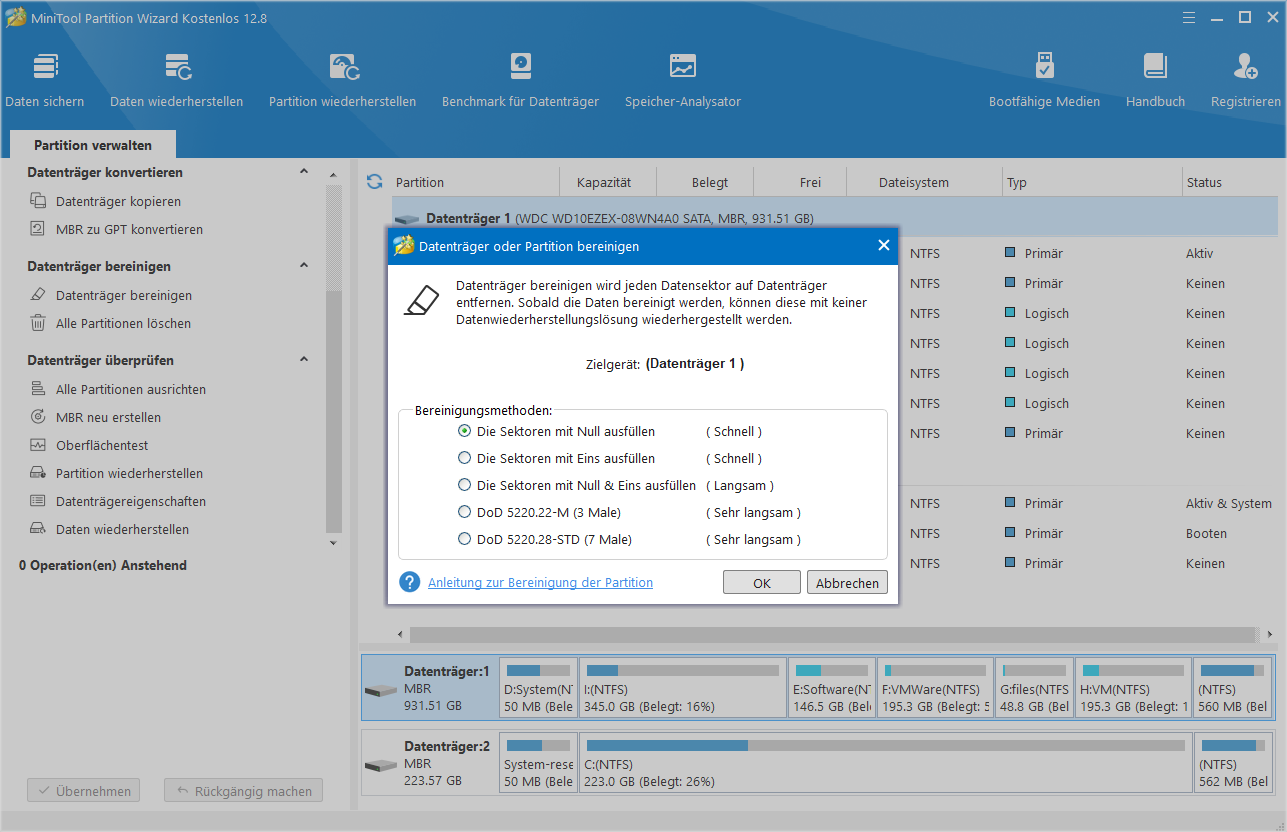1287x832 pixels.
Task: Select I:(NTFS) 345.0 GB partition block
Action: click(x=683, y=688)
